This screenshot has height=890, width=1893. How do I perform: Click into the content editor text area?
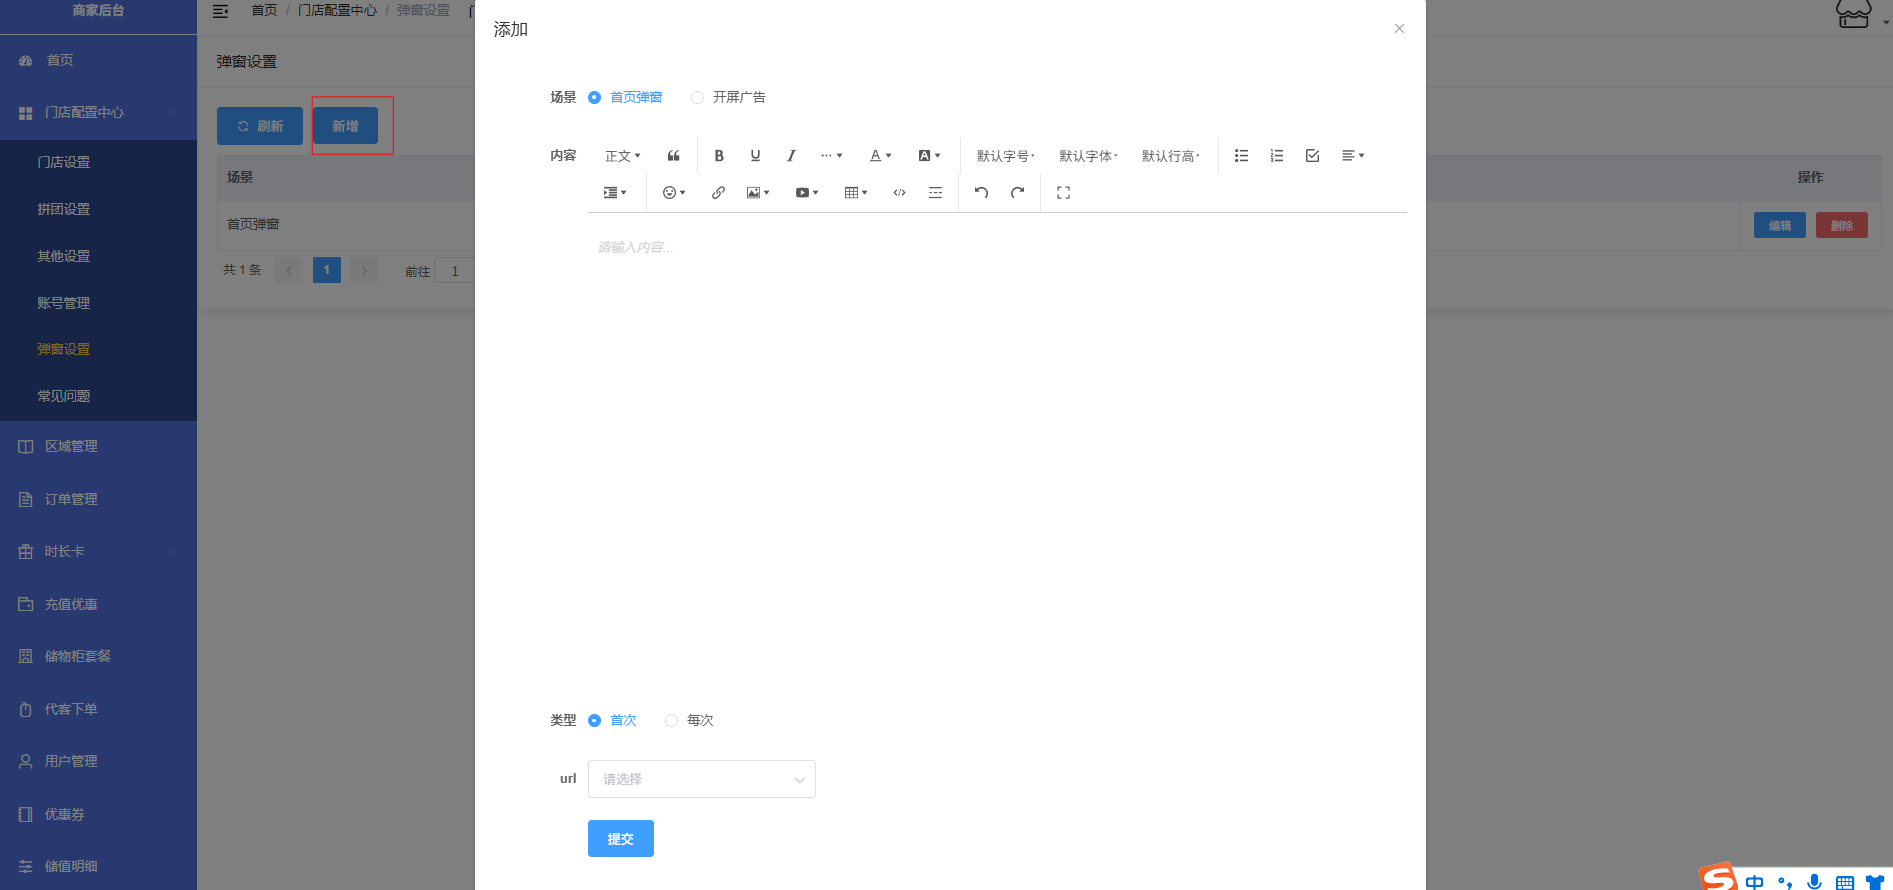click(995, 450)
